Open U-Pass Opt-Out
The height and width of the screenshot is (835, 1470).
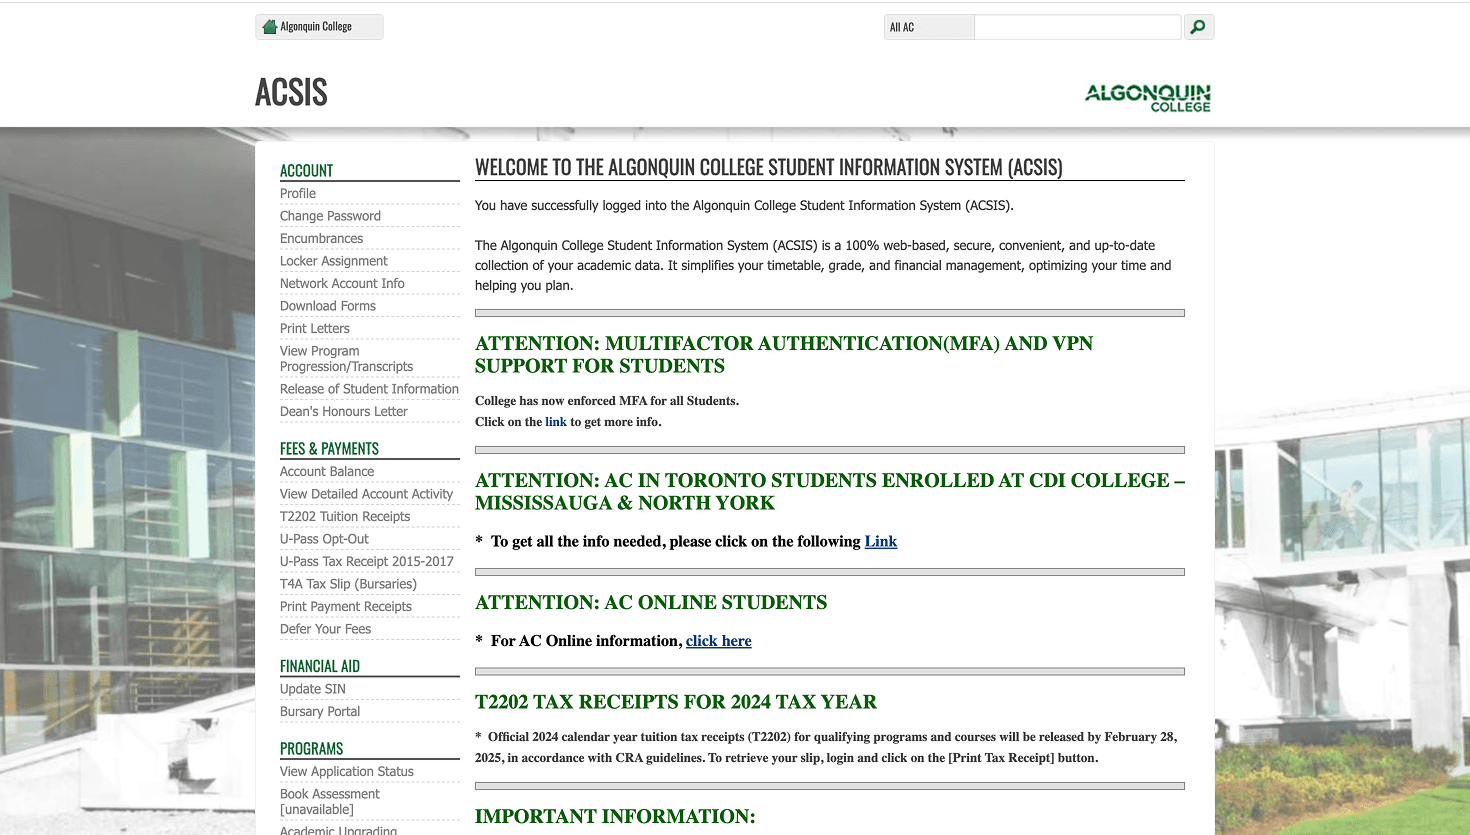click(324, 539)
